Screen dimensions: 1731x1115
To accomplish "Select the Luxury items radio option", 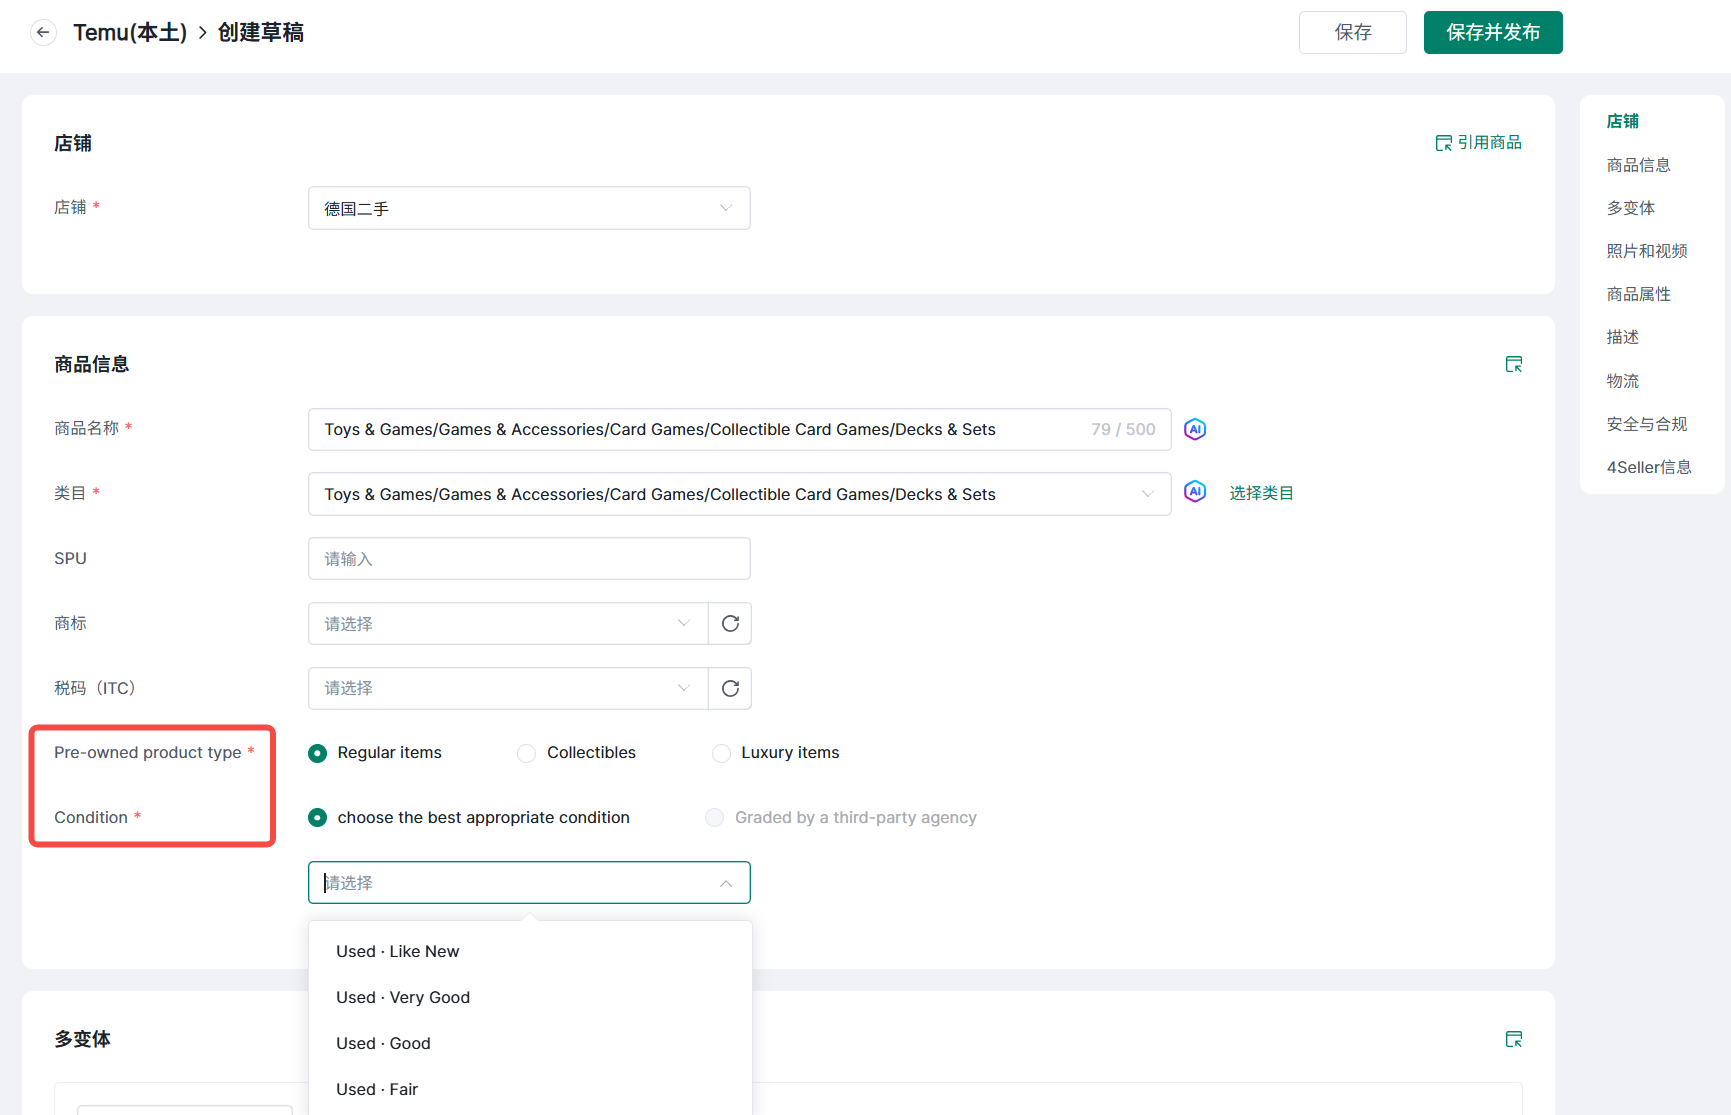I will [721, 754].
